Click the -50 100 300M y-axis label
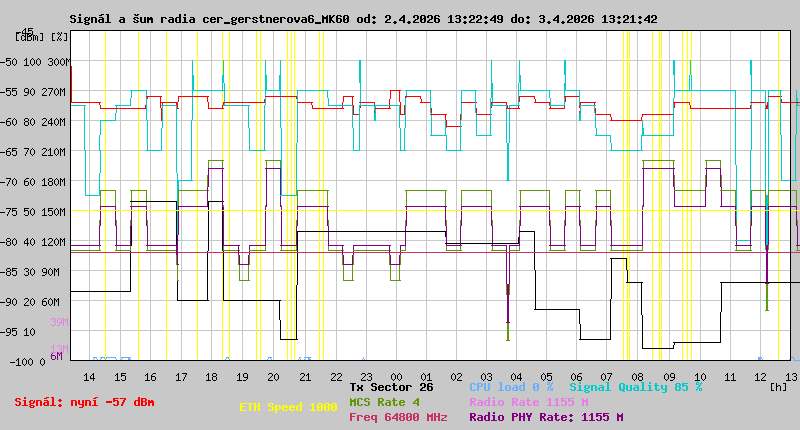Image resolution: width=800 pixels, height=430 pixels. click(x=36, y=61)
